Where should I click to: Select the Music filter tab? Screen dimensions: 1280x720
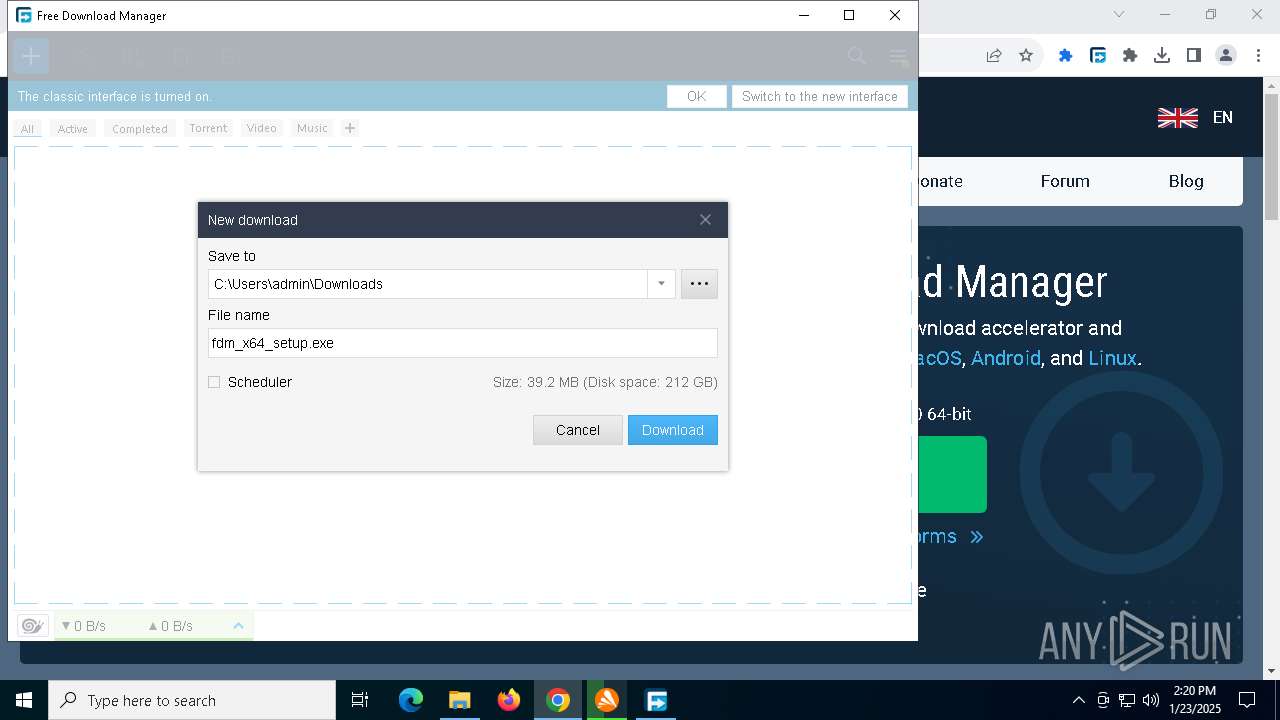click(x=312, y=128)
